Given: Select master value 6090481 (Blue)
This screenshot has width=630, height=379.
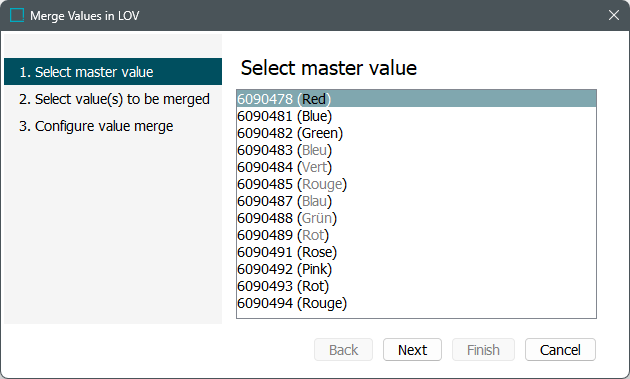Looking at the screenshot, I should (x=416, y=116).
